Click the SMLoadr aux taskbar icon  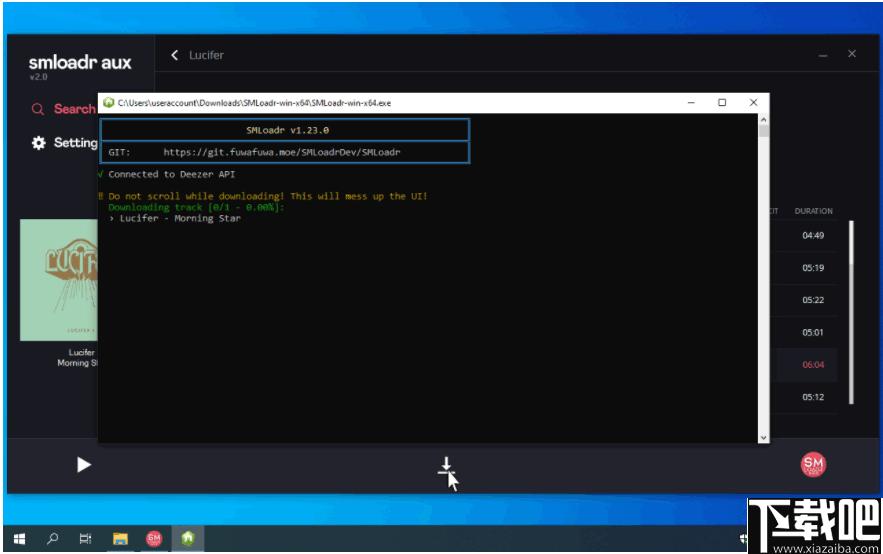[154, 539]
